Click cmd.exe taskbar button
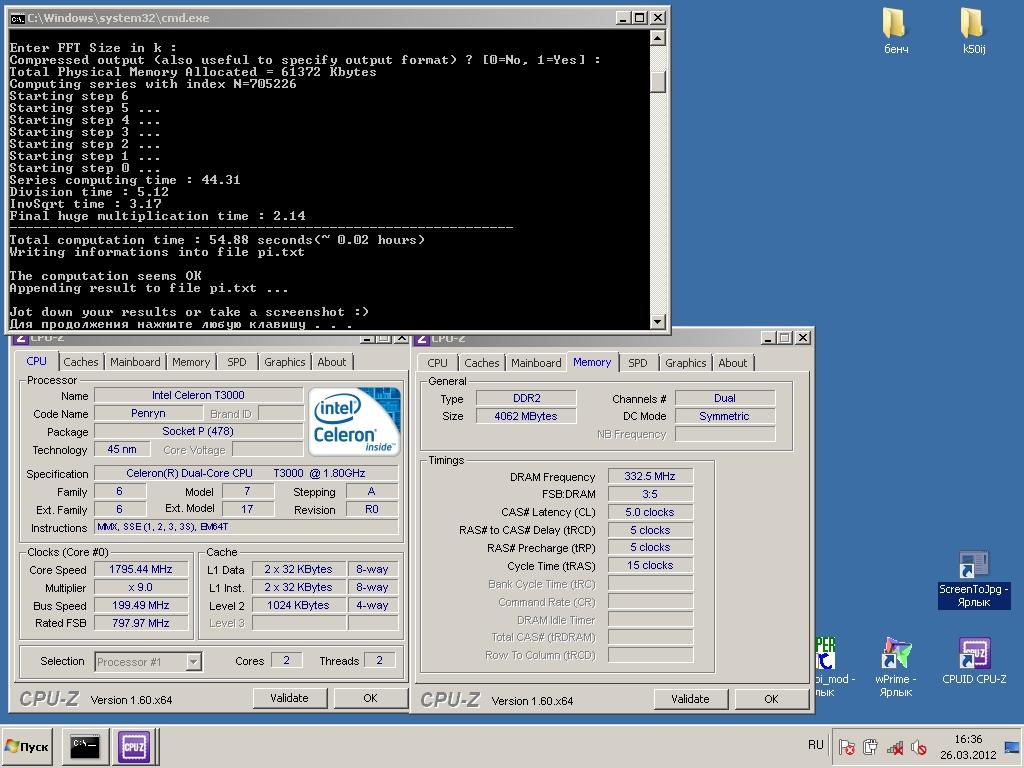The height and width of the screenshot is (768, 1024). click(x=85, y=746)
